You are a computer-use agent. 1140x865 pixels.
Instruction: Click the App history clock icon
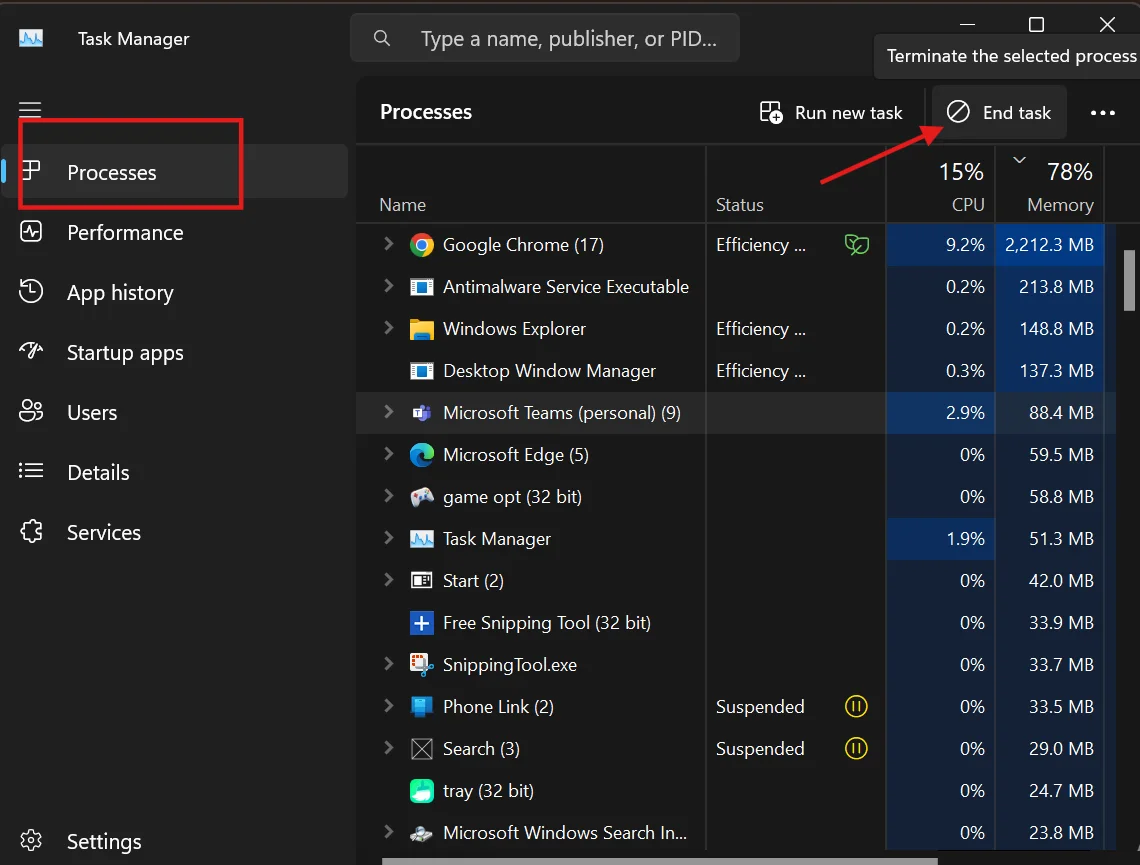click(31, 291)
